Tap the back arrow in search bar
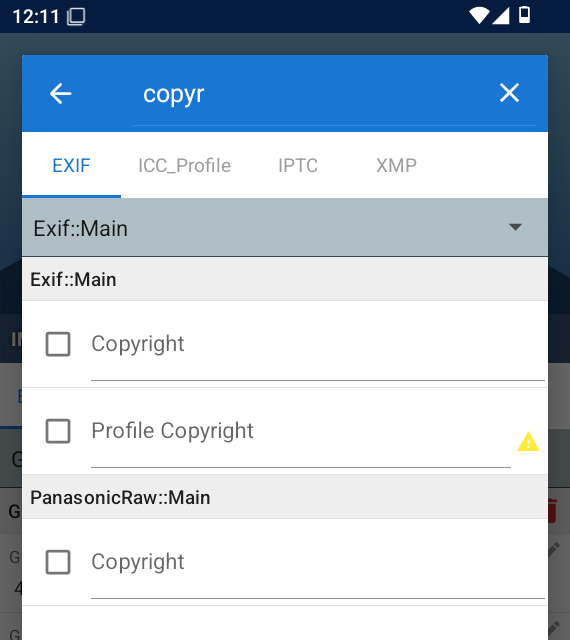This screenshot has height=640, width=570. [x=60, y=93]
